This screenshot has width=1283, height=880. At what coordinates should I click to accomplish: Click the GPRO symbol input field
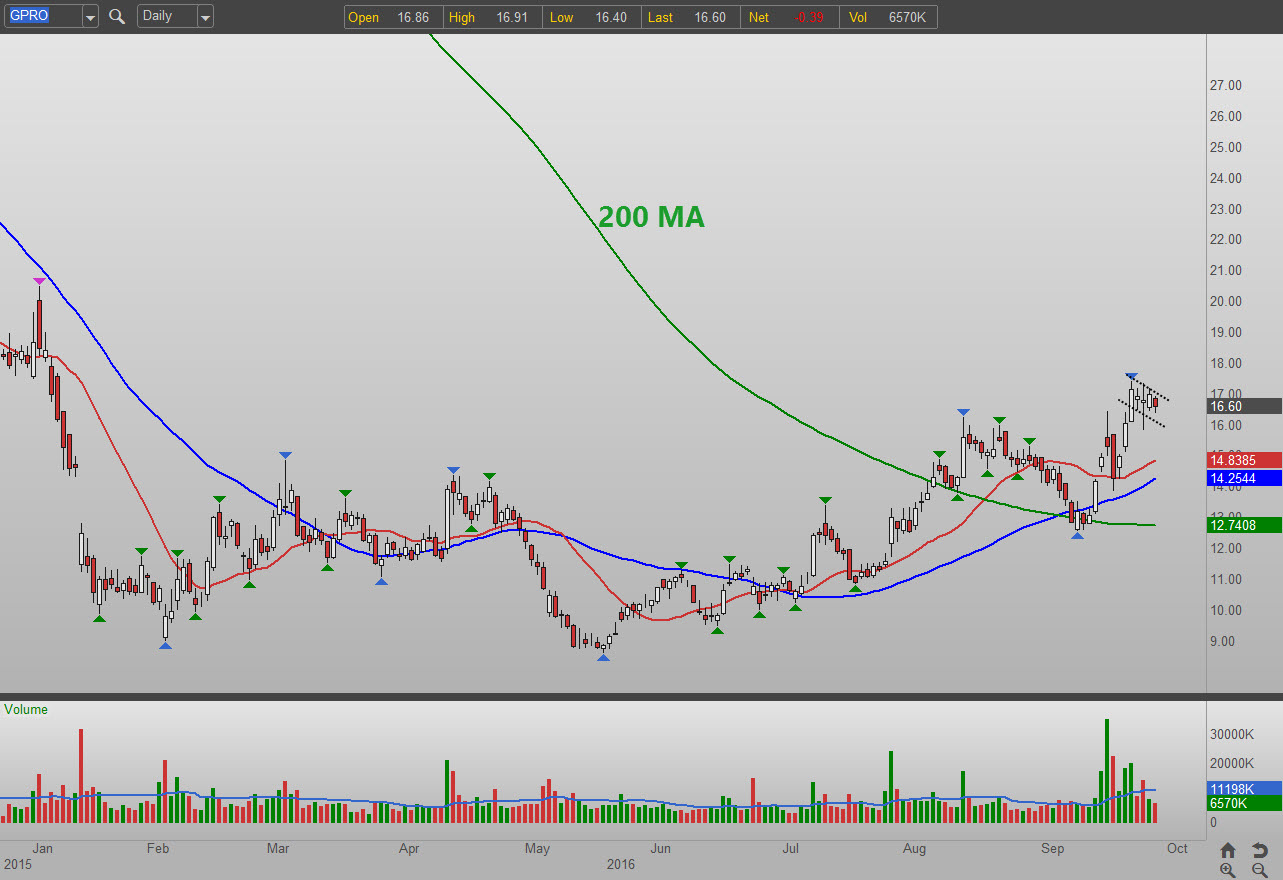coord(40,17)
